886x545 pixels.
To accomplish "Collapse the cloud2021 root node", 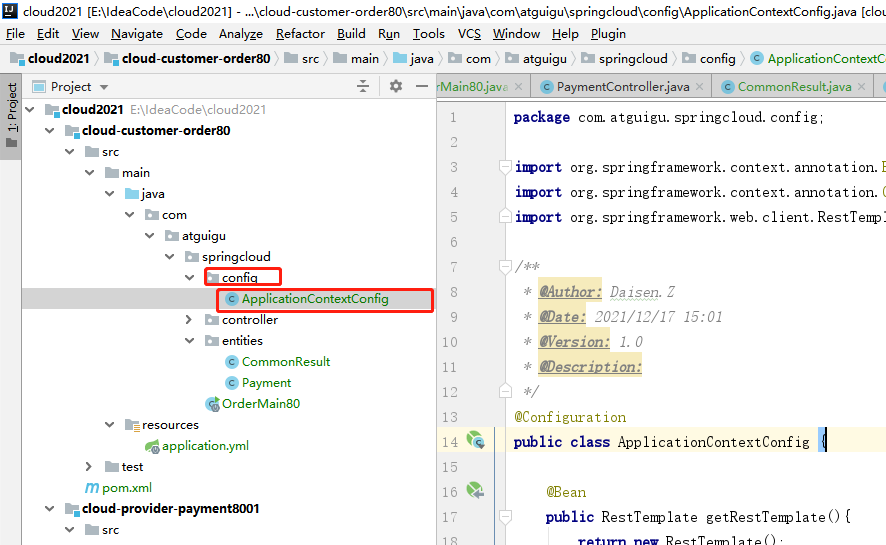I will 30,110.
